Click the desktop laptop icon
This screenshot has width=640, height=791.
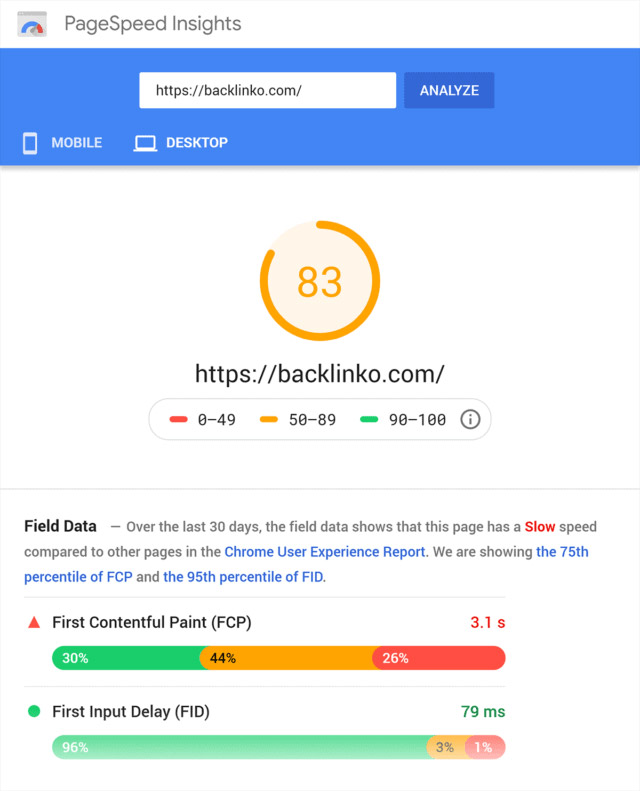pos(146,143)
